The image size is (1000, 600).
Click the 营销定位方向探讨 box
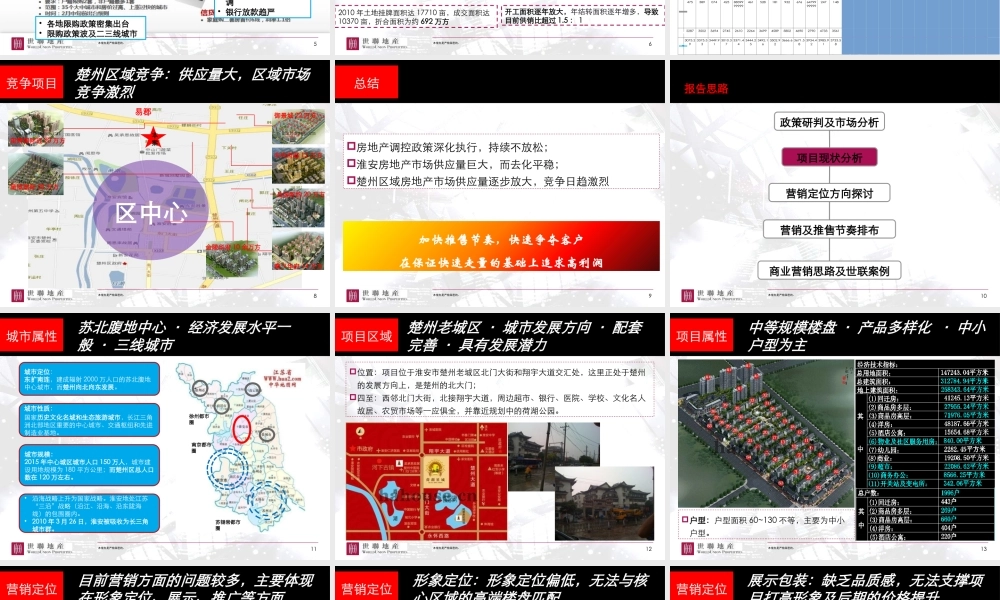tap(829, 193)
